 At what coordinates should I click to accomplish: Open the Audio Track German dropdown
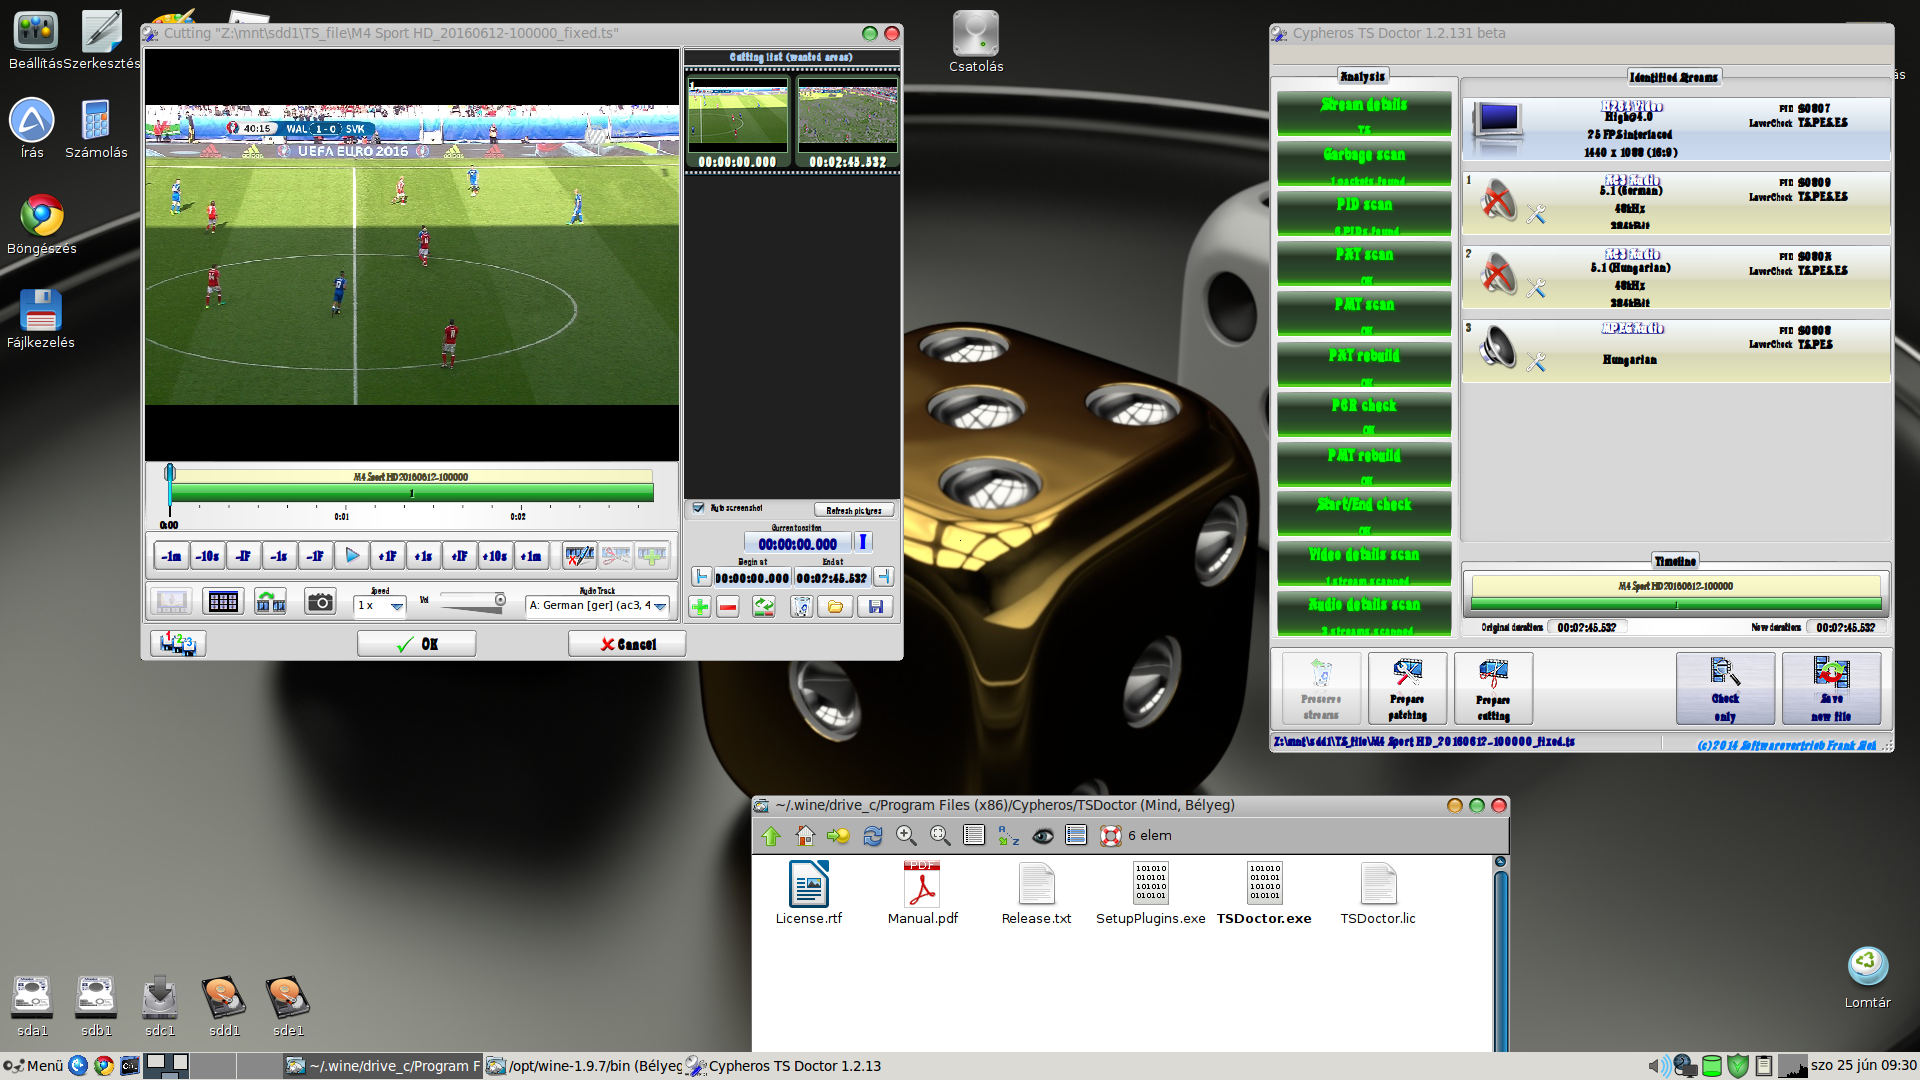click(597, 605)
